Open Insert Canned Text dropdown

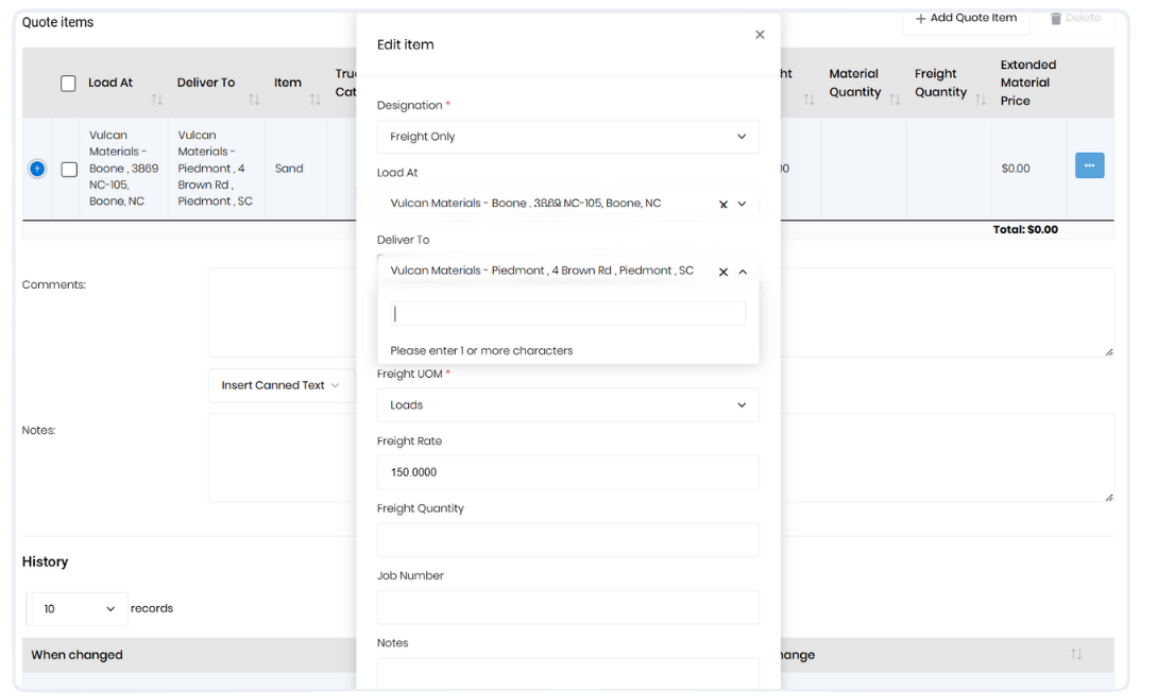coord(280,385)
